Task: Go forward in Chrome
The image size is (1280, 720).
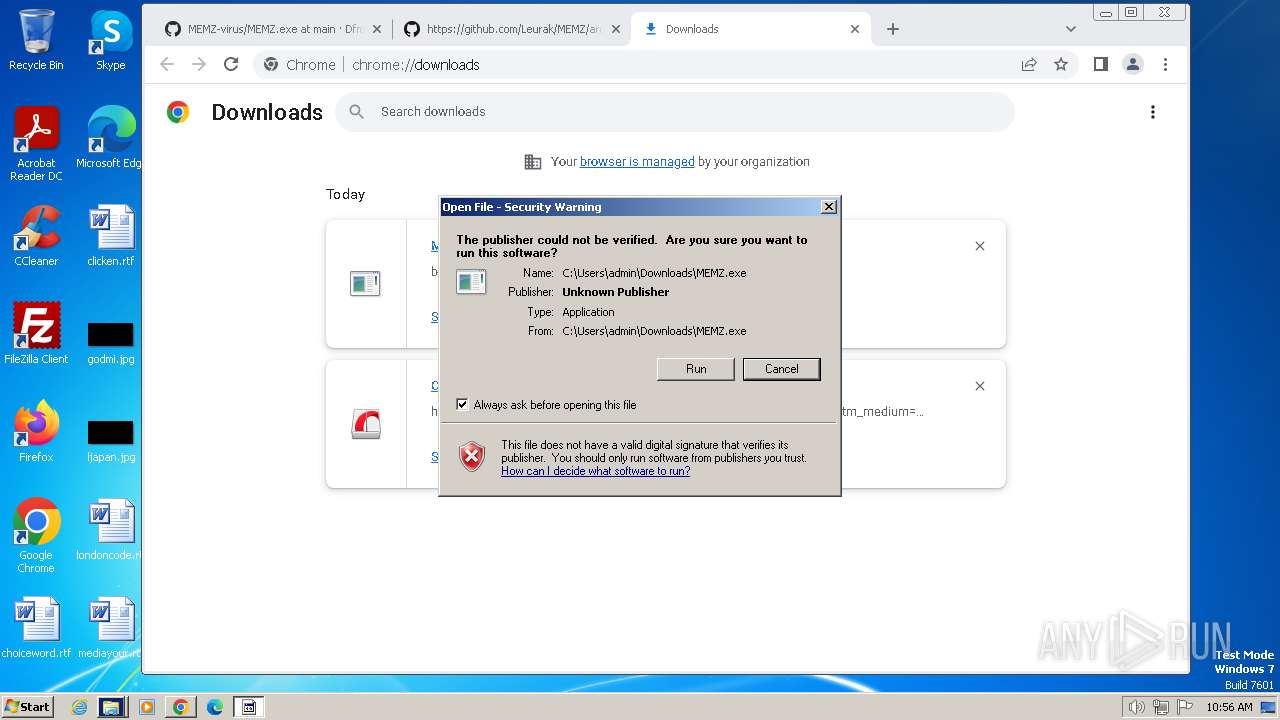Action: pyautogui.click(x=199, y=64)
